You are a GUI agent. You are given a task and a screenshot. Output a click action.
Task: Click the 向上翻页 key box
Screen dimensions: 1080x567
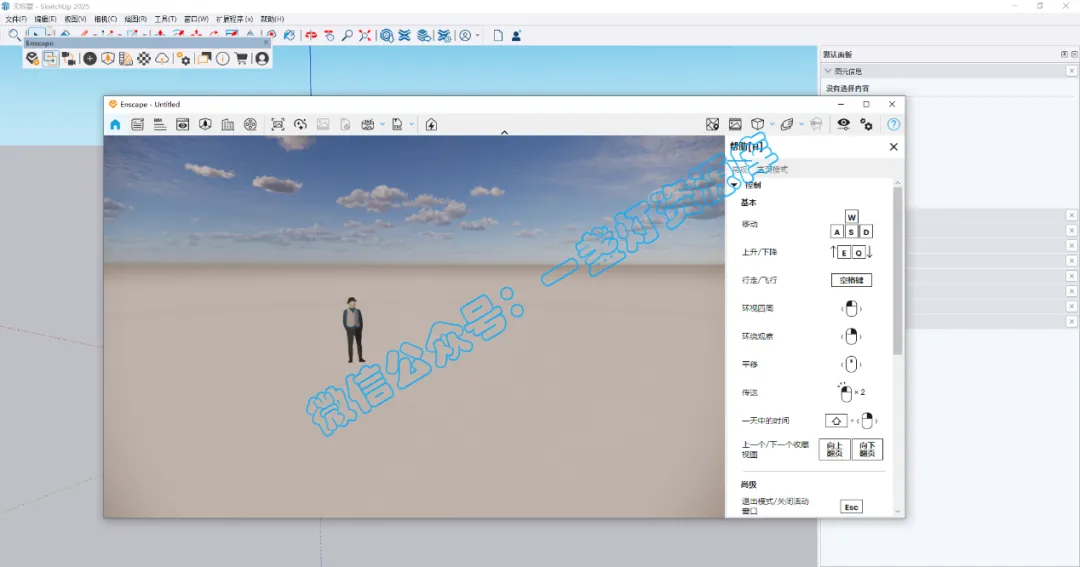[834, 449]
